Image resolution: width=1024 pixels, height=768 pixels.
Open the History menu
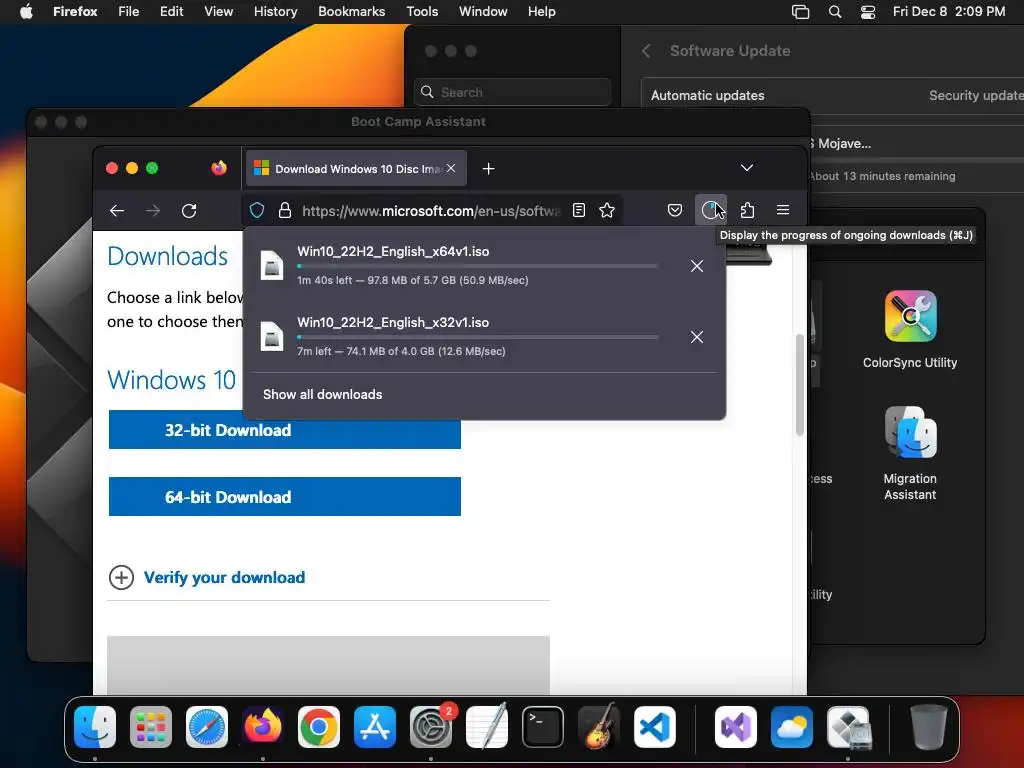tap(276, 12)
